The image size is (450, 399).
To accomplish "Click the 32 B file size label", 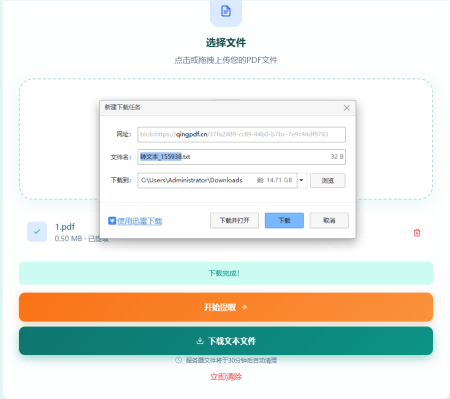I will (337, 157).
